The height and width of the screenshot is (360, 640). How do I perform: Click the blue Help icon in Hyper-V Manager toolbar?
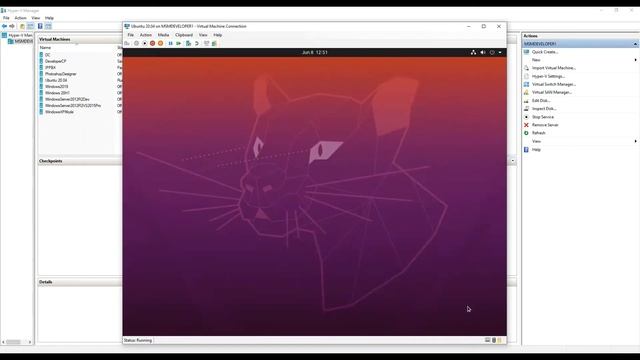(40, 26)
